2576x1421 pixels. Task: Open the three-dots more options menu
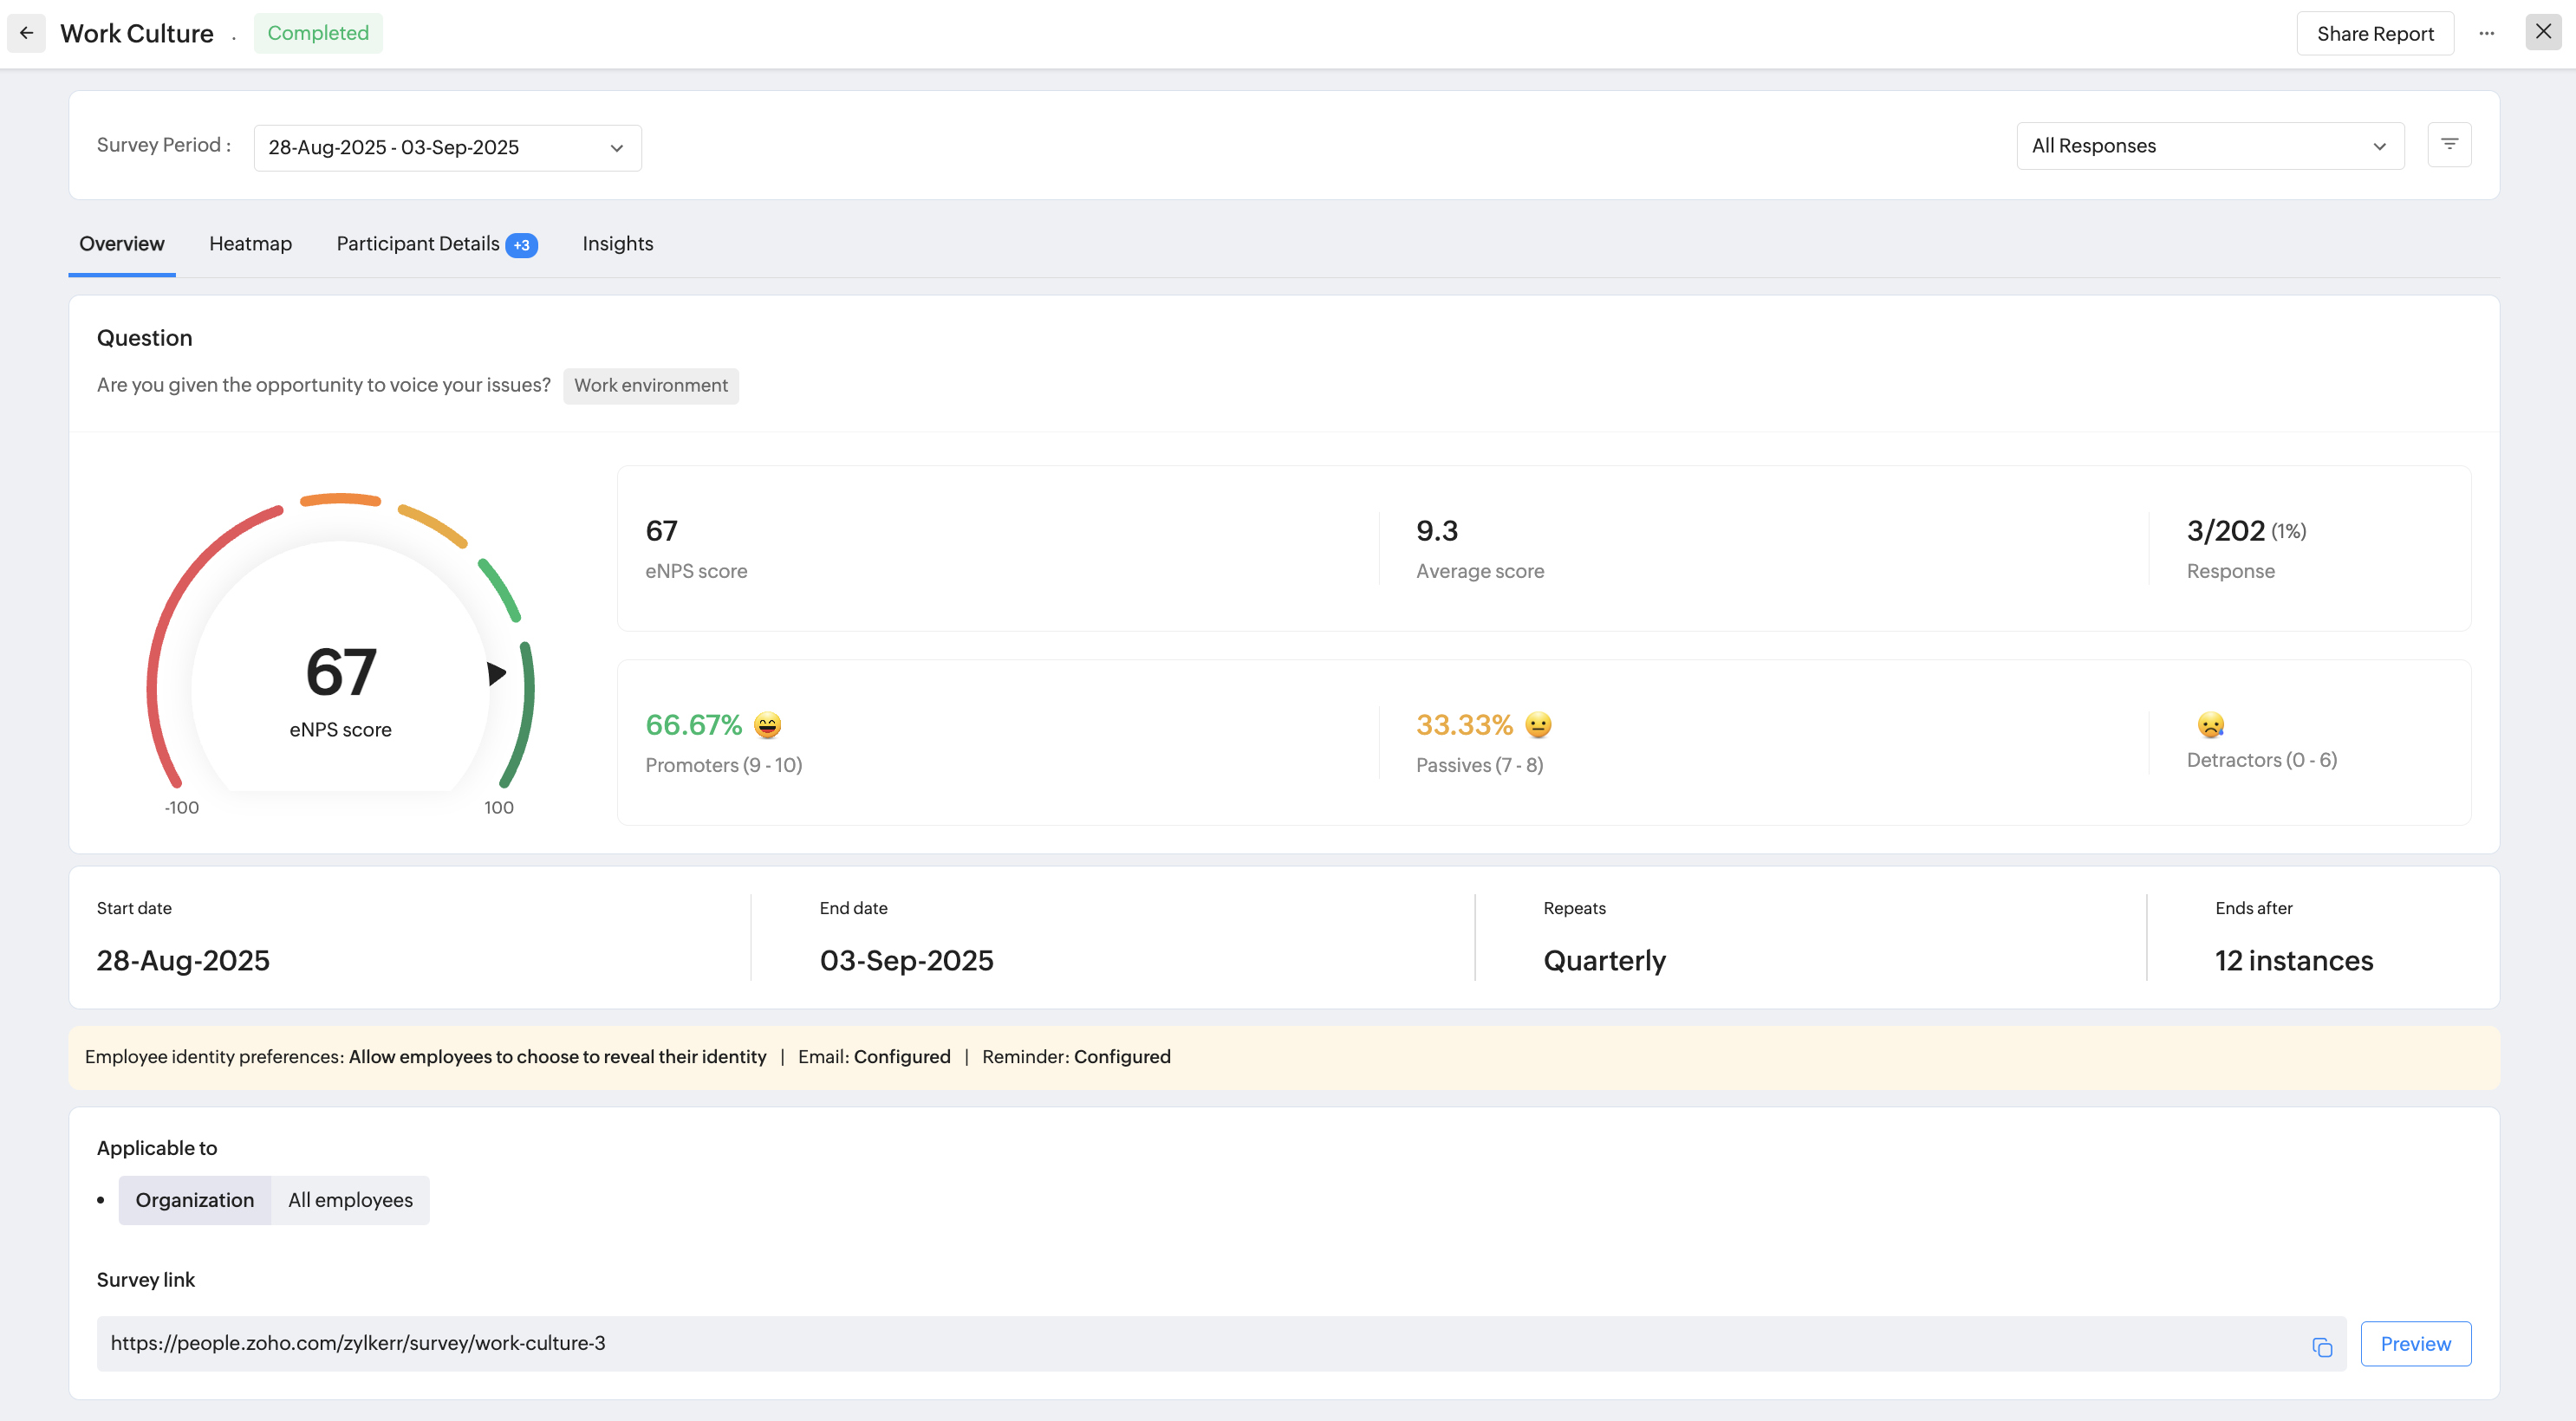pyautogui.click(x=2486, y=34)
